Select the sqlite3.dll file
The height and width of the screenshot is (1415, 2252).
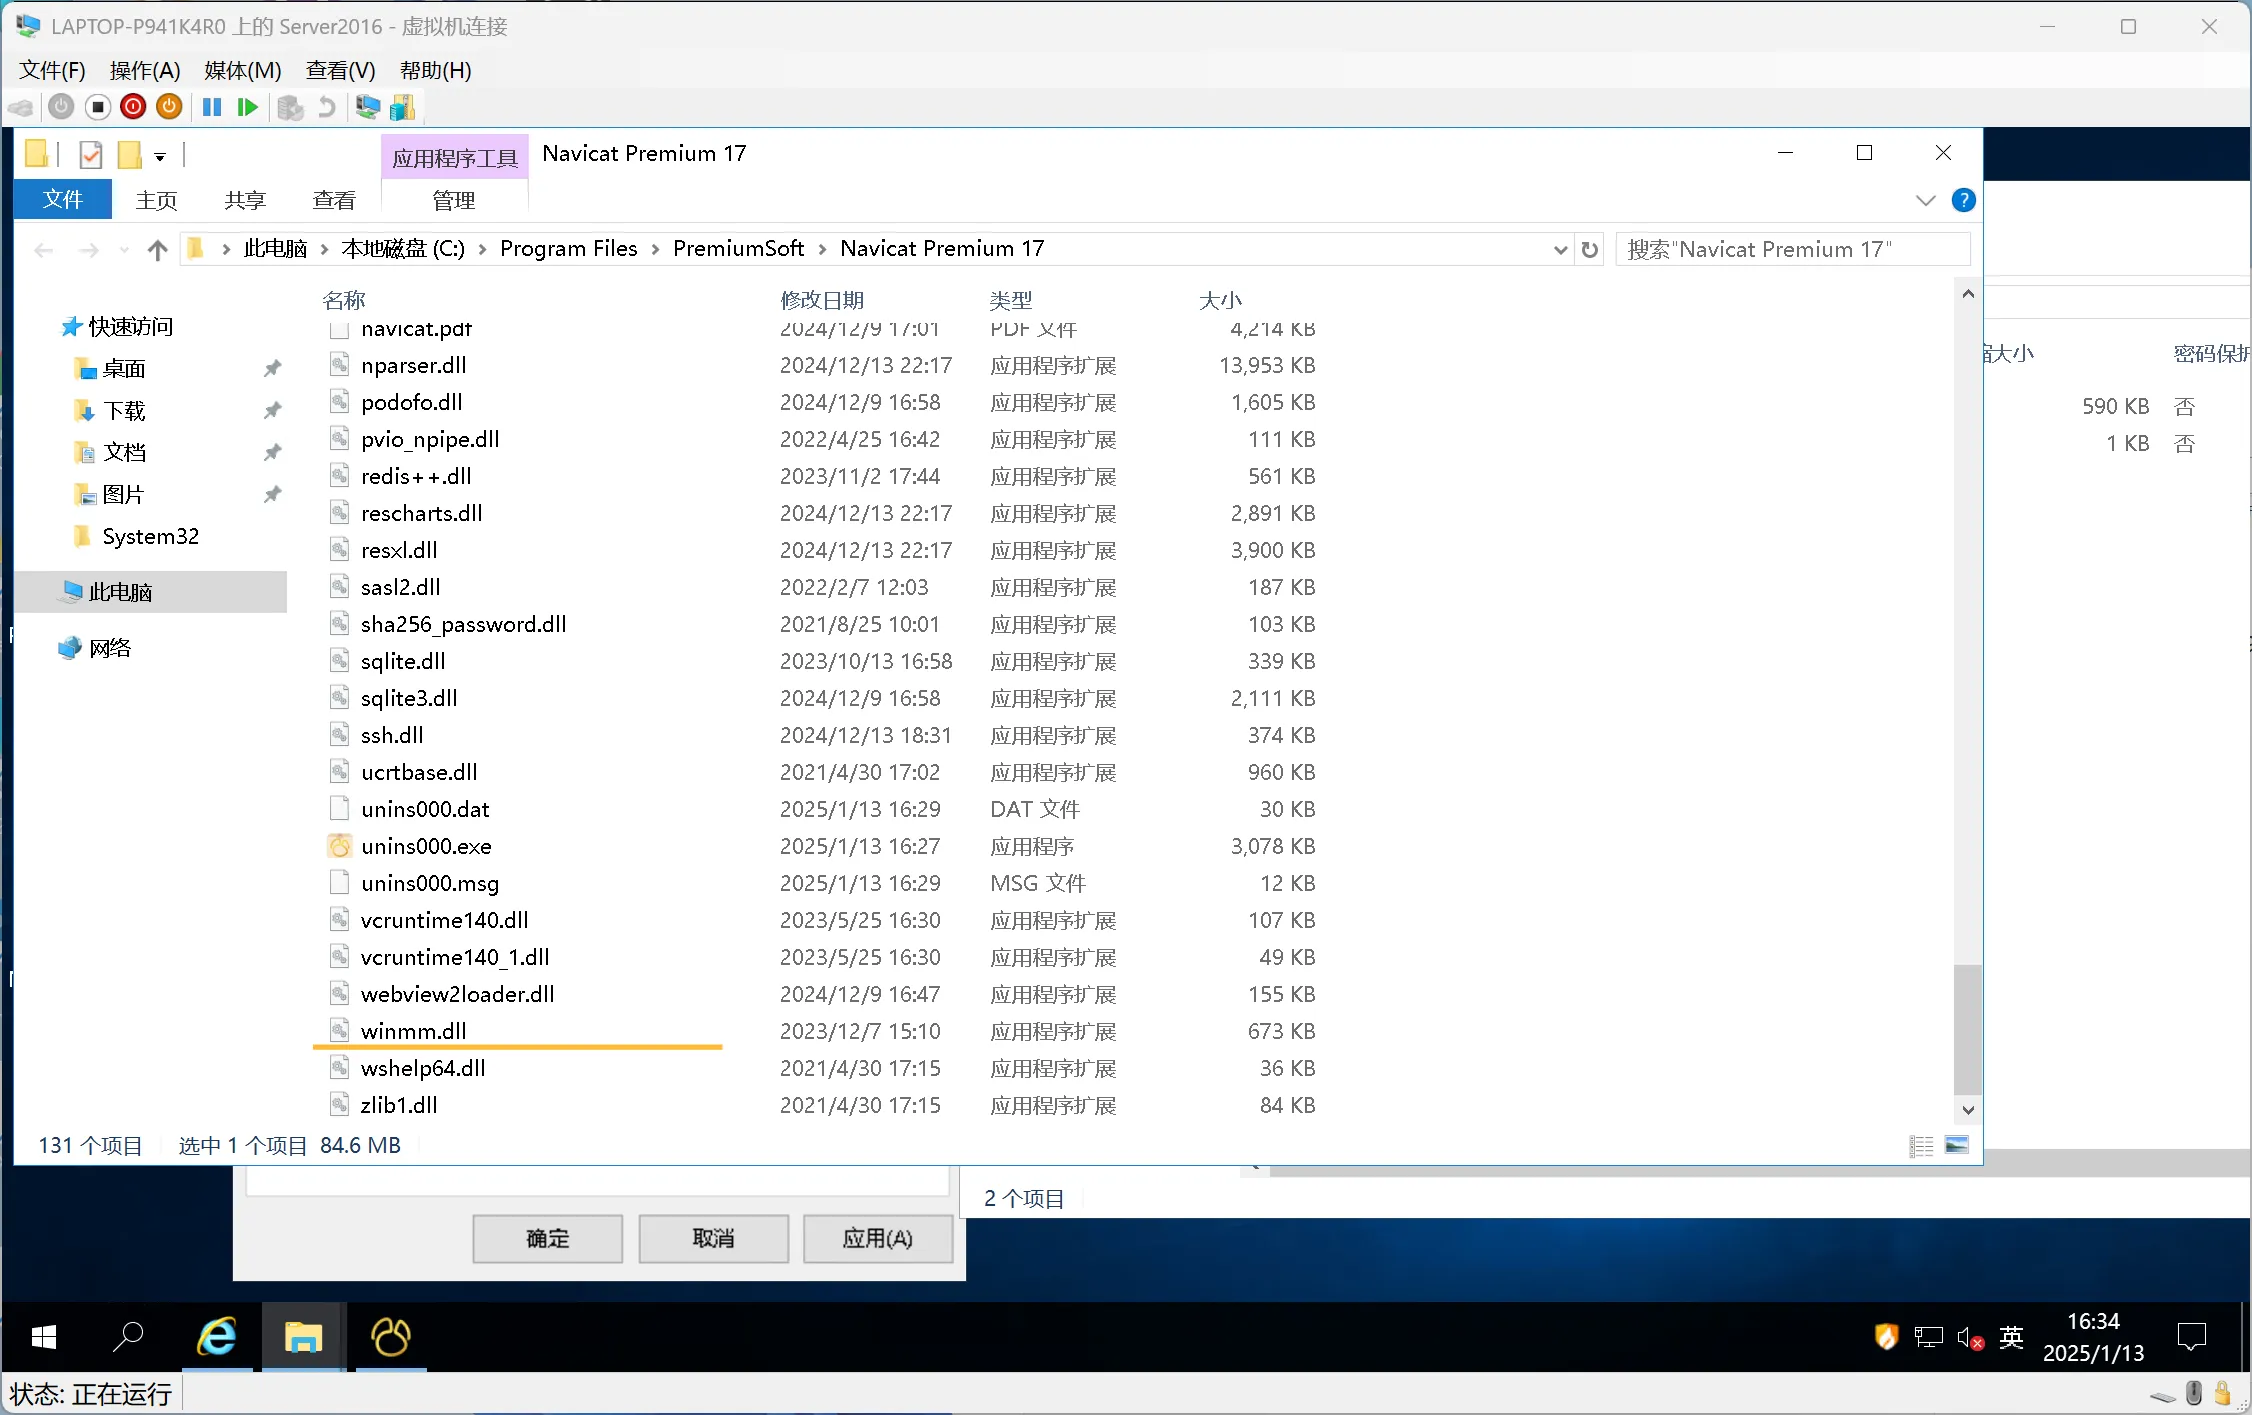(x=409, y=698)
